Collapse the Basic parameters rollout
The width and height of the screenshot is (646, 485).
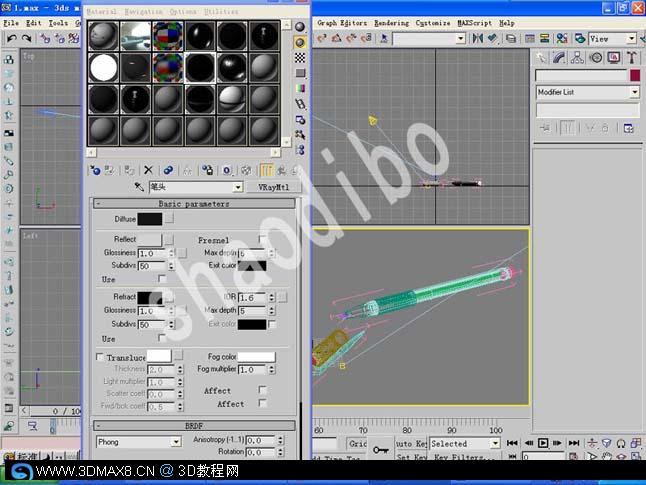tap(194, 204)
